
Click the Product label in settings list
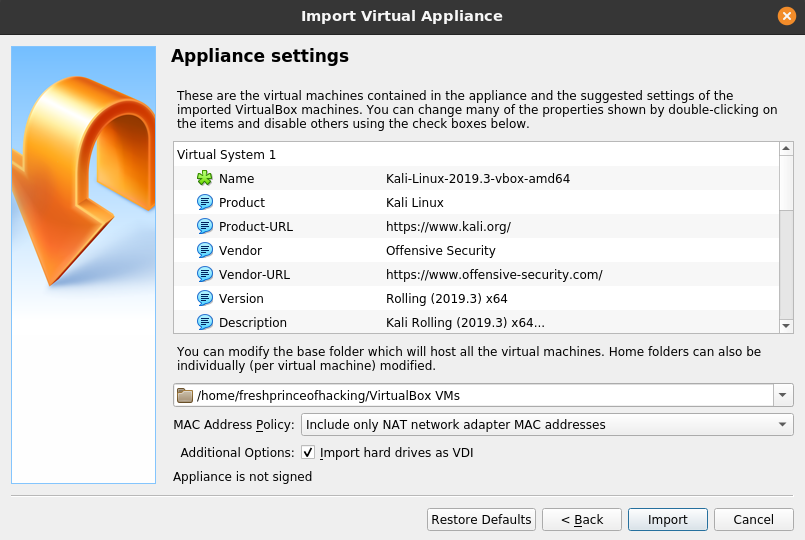pyautogui.click(x=242, y=203)
